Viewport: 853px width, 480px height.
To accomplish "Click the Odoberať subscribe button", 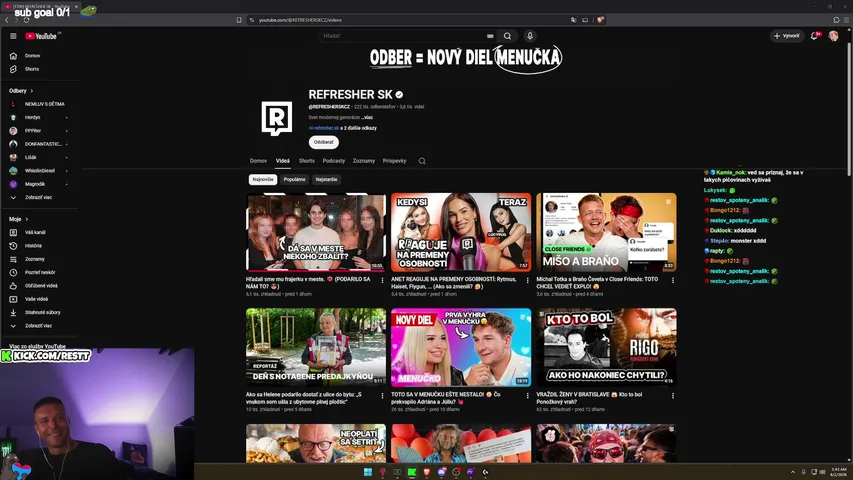I will [324, 142].
